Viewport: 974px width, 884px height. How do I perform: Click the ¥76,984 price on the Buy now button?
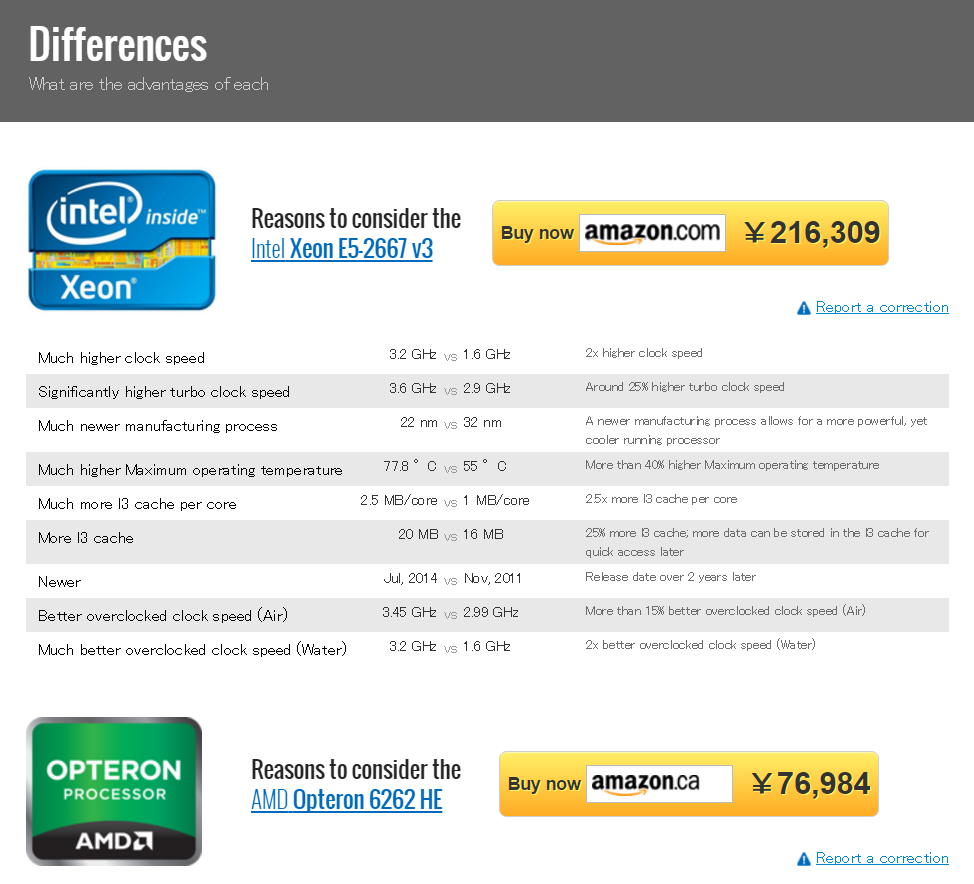point(811,784)
